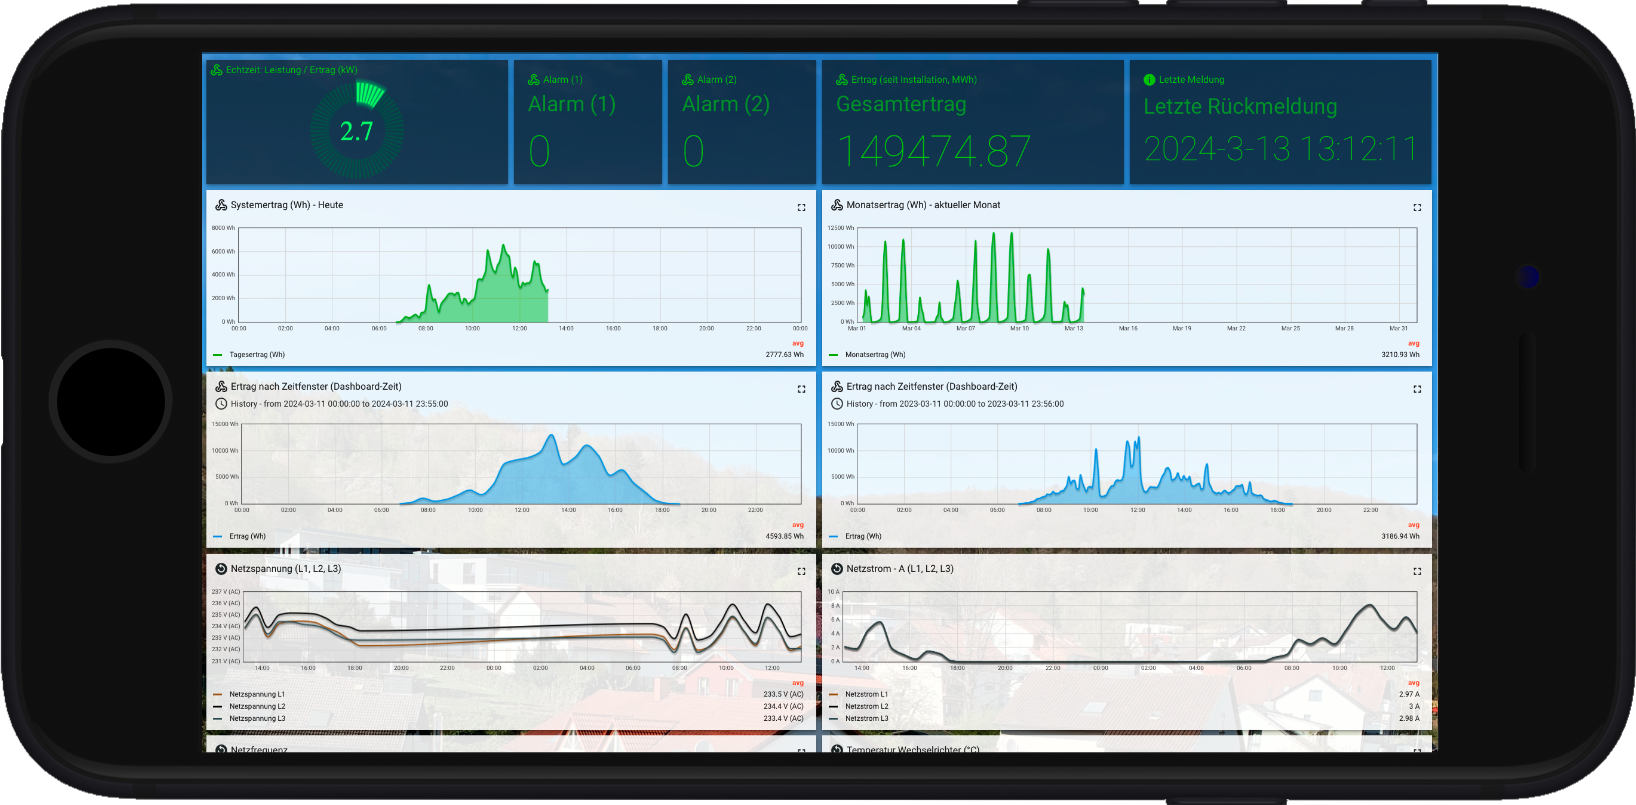Click clock icon beside History 2023-03-11

pos(837,404)
